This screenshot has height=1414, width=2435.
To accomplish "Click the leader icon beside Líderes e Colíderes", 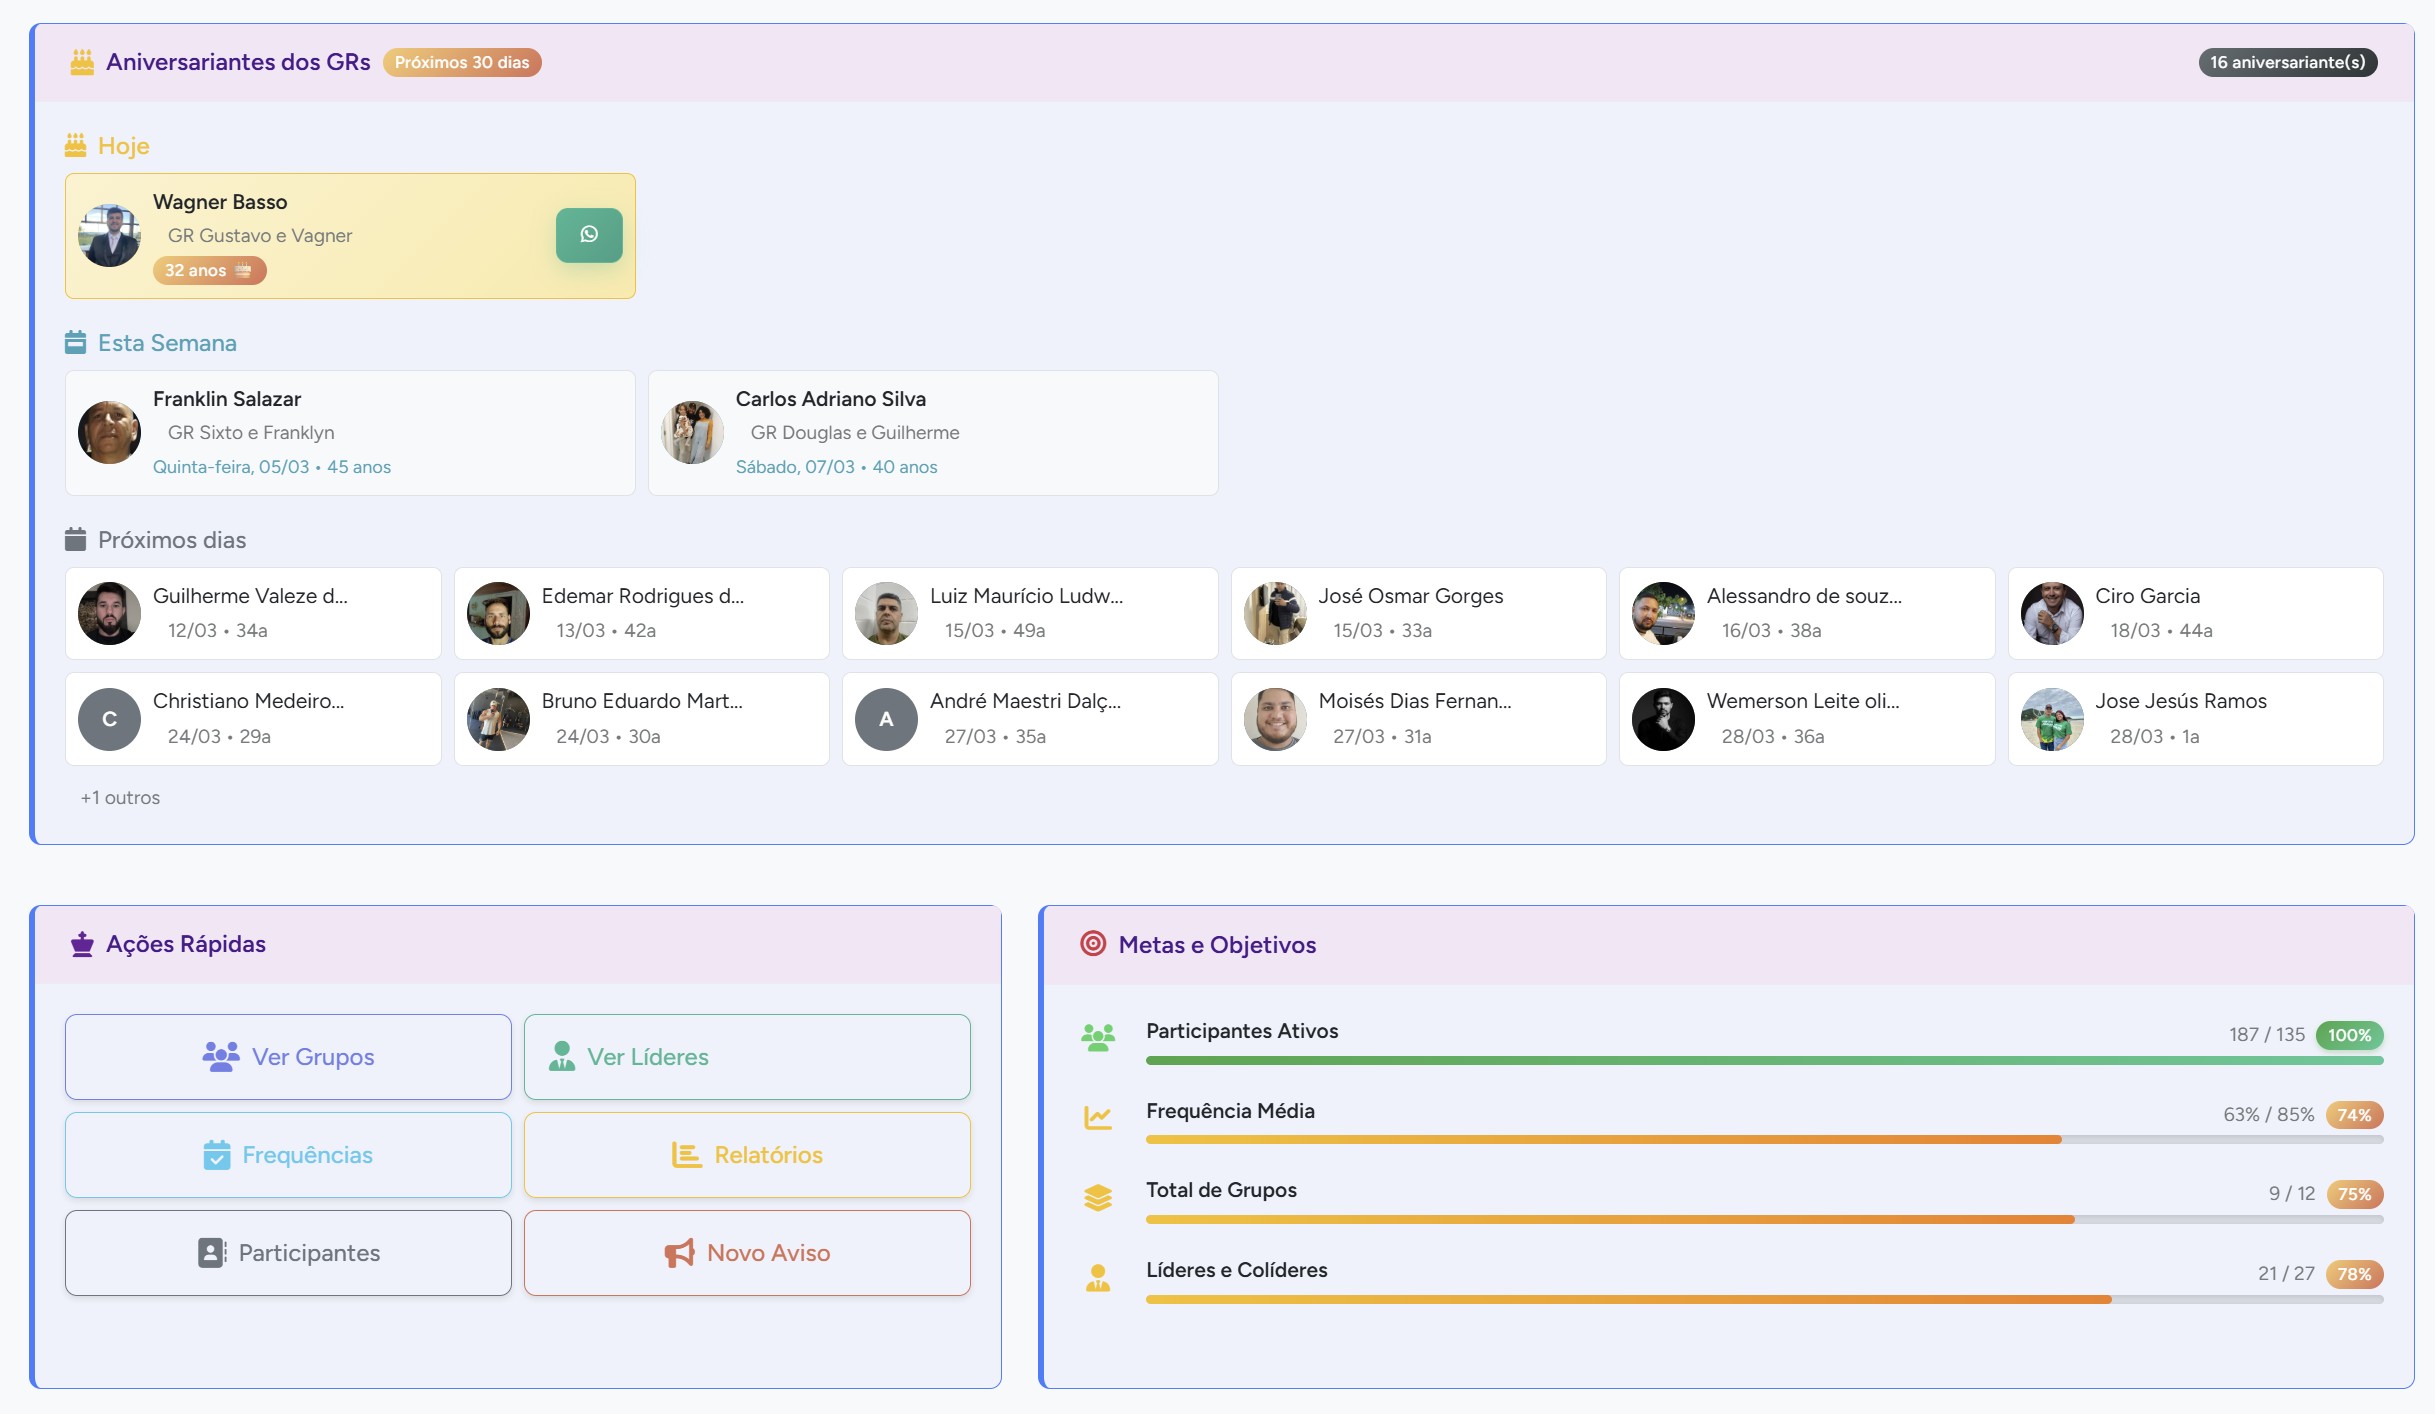I will [1097, 1277].
